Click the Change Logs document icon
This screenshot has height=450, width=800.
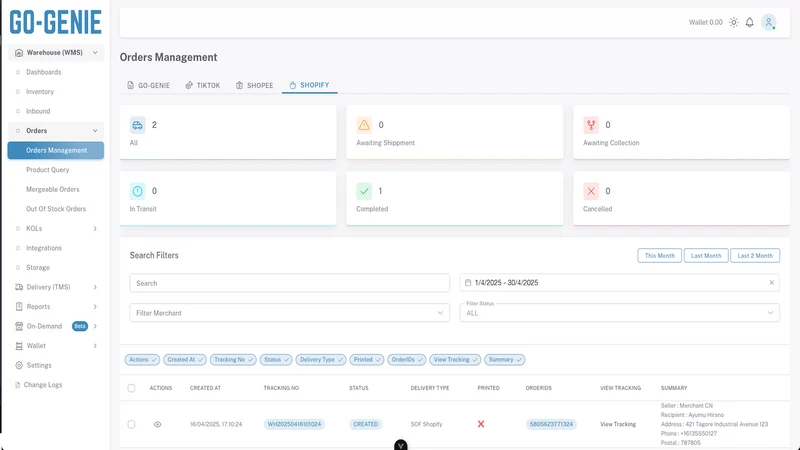18,385
